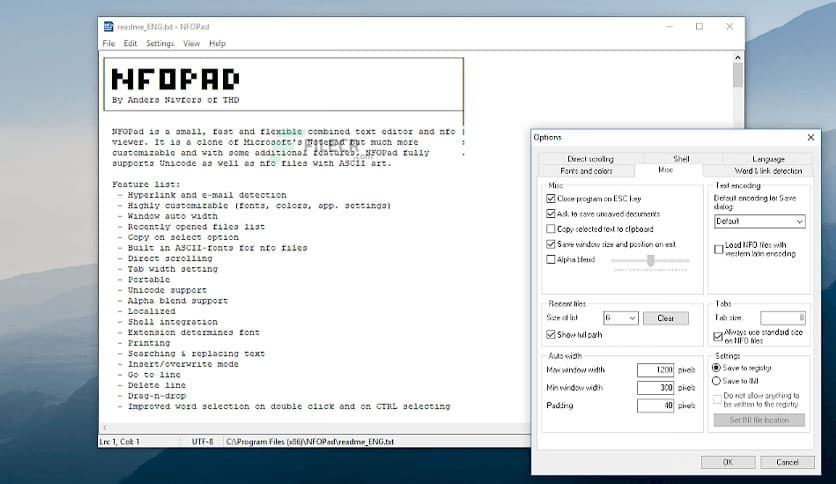836x484 pixels.
Task: Click the 'Alpha blend support' line
Action: [178, 301]
